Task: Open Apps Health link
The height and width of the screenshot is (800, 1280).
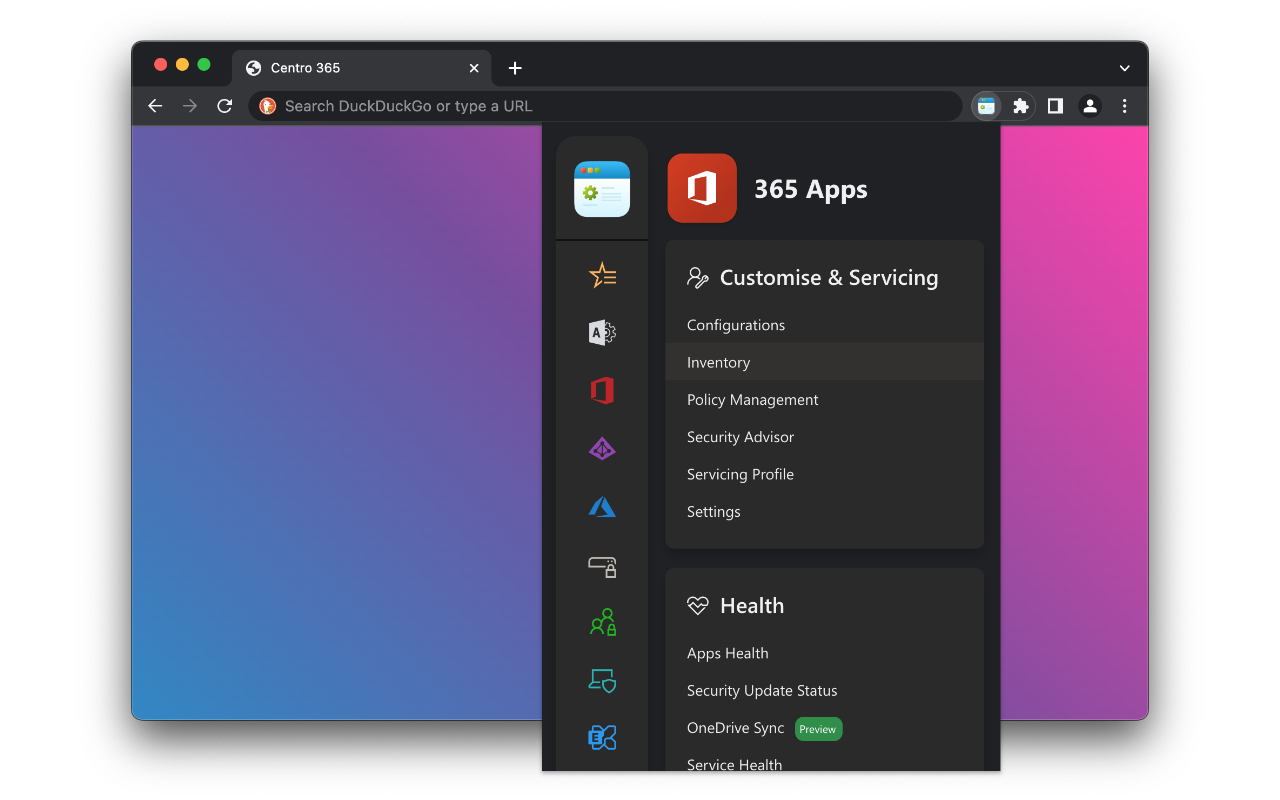Action: [728, 653]
